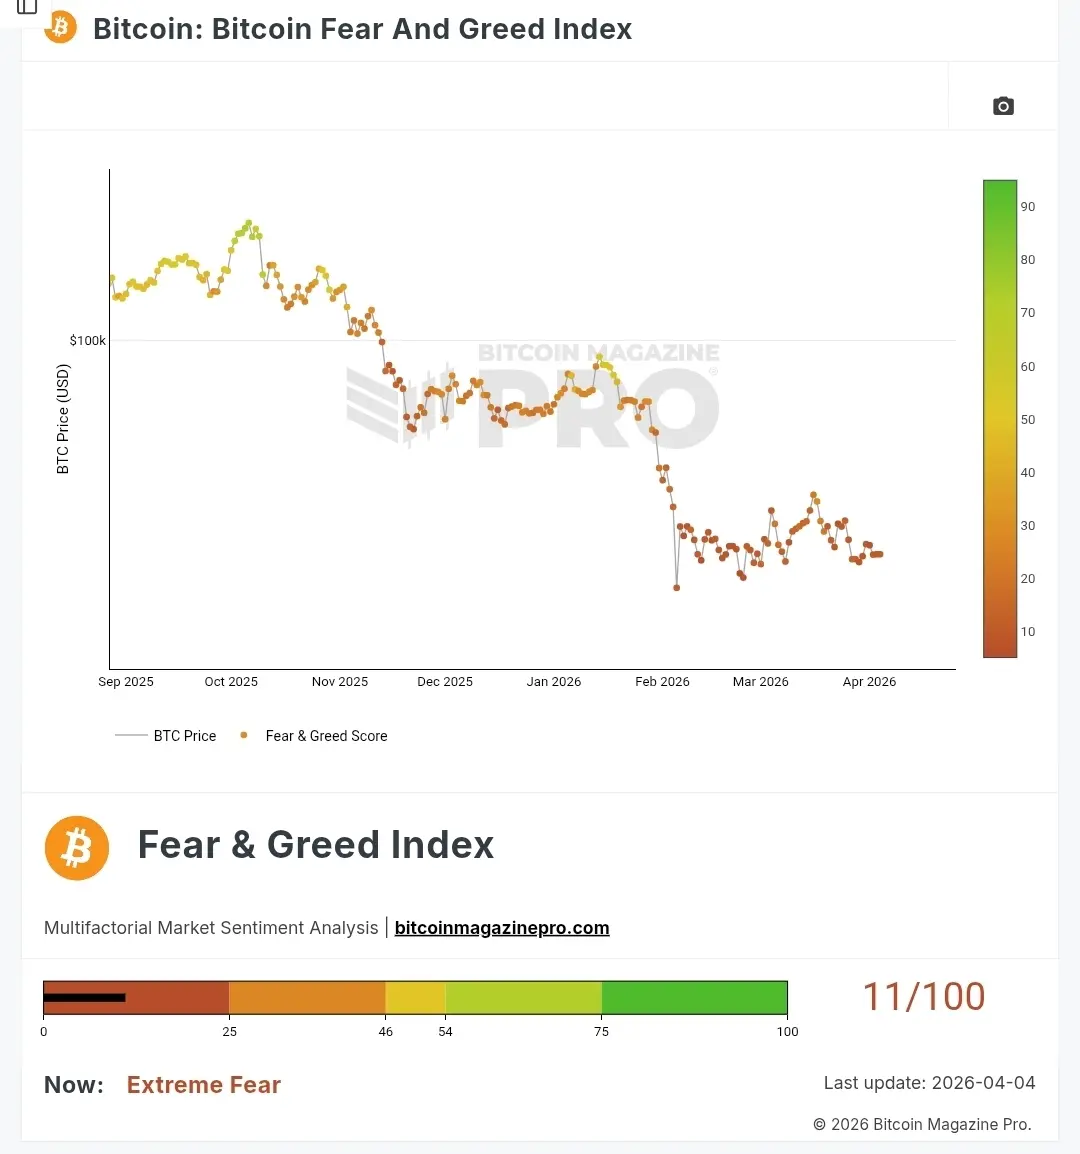
Task: Click the Fear & Greed Score legend dot
Action: click(x=244, y=735)
